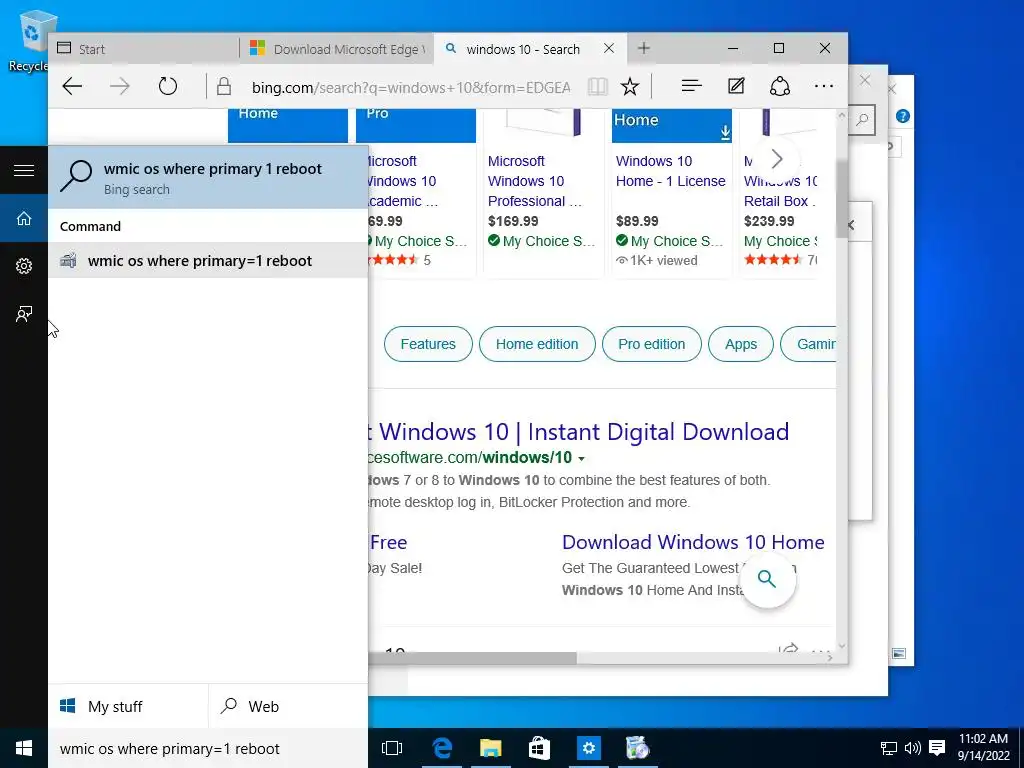Click the address bar lock icon
This screenshot has width=1024, height=768.
[224, 86]
